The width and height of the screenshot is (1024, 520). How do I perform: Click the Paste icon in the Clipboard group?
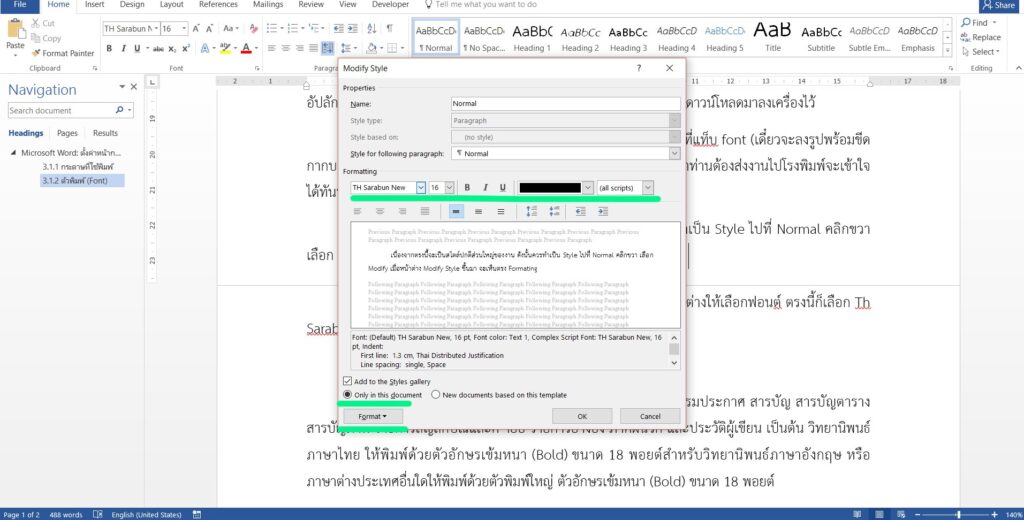[x=15, y=36]
